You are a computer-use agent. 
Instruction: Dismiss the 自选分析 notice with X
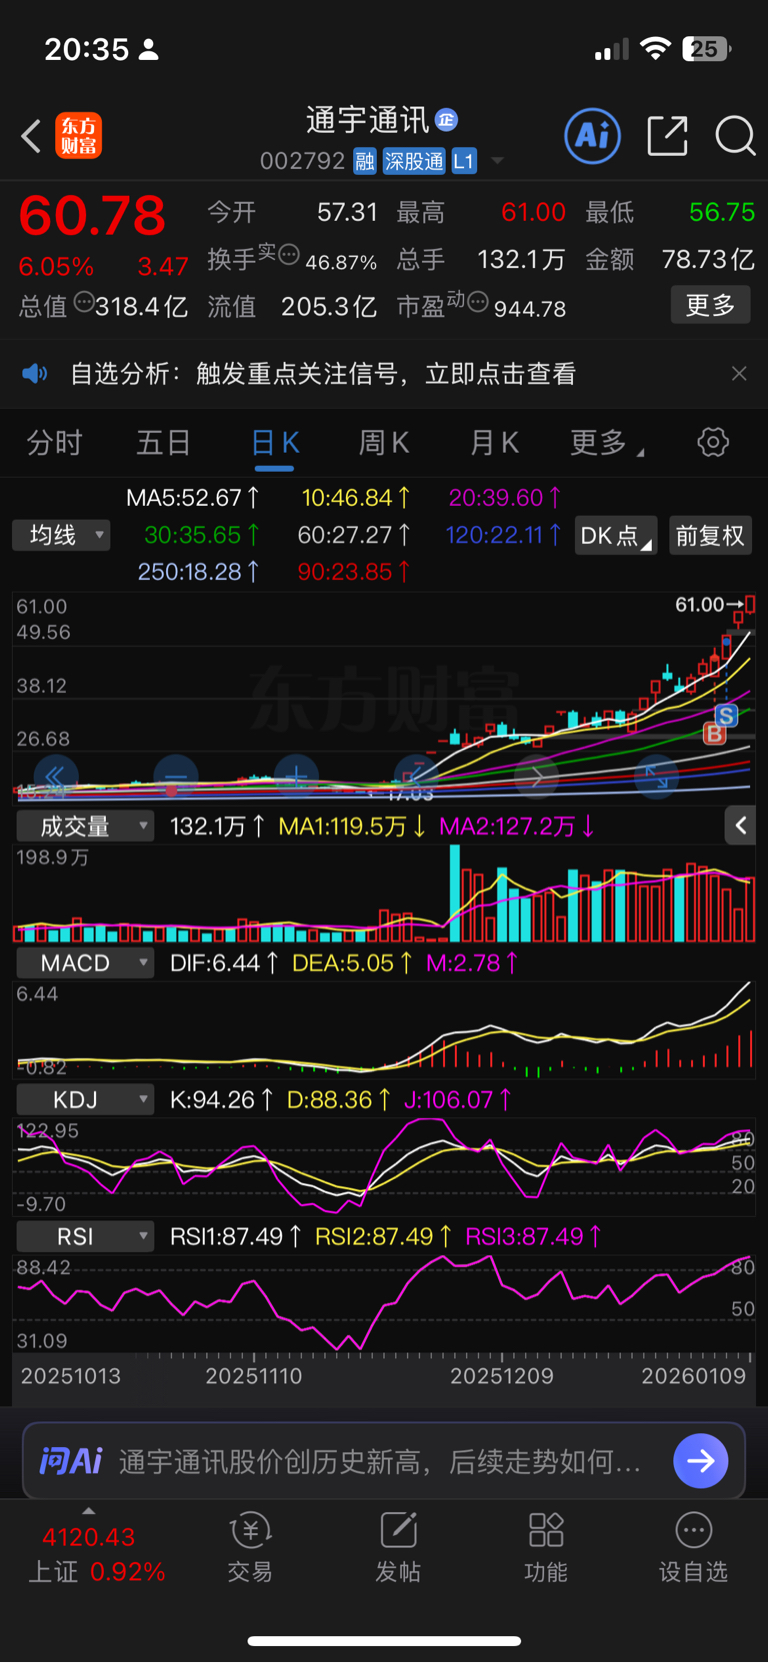click(x=739, y=374)
